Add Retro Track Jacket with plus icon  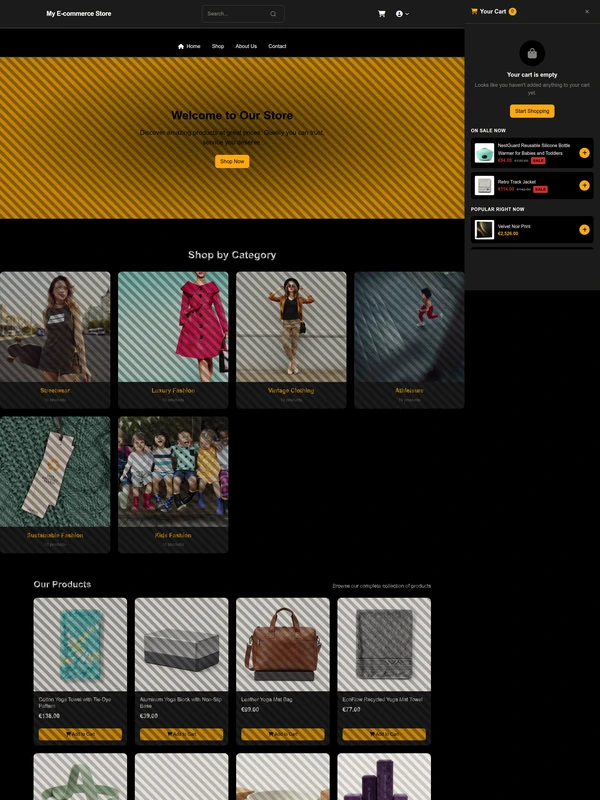(584, 185)
